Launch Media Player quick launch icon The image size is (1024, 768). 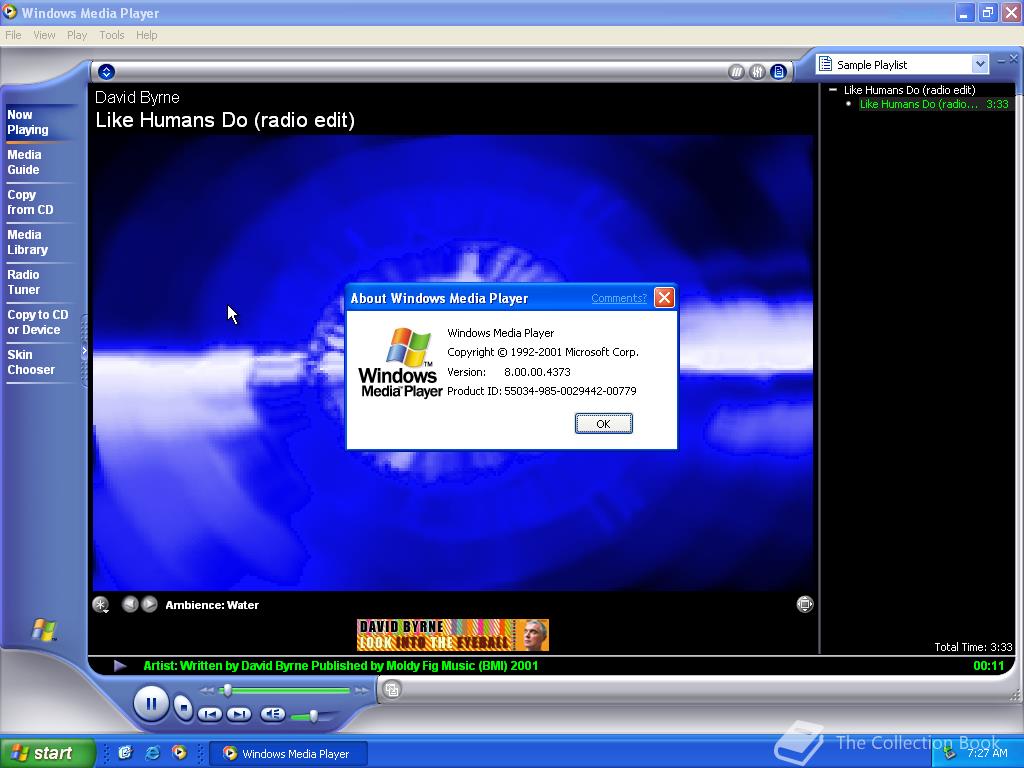pyautogui.click(x=179, y=753)
